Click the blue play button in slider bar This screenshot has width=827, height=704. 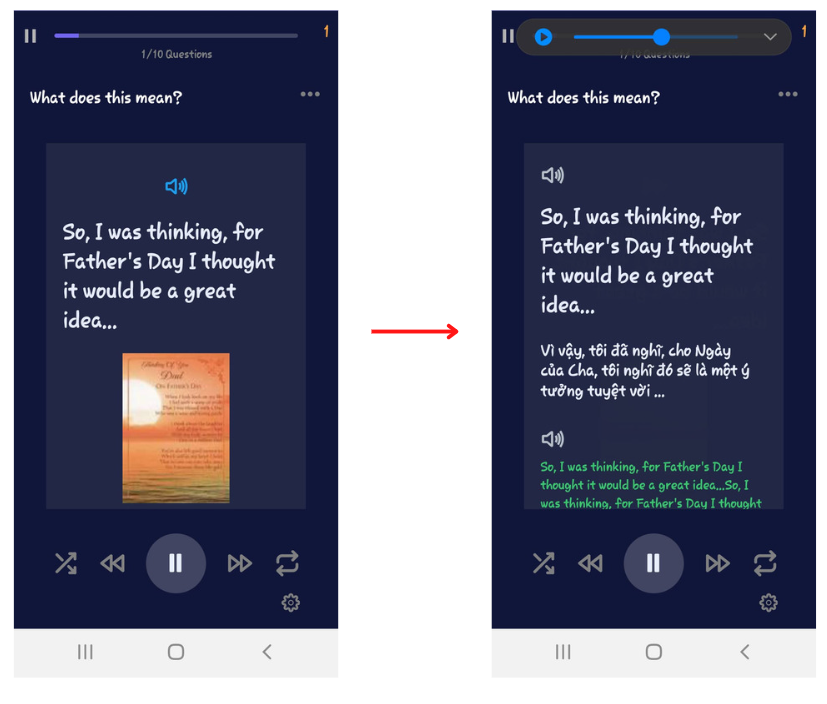click(543, 37)
